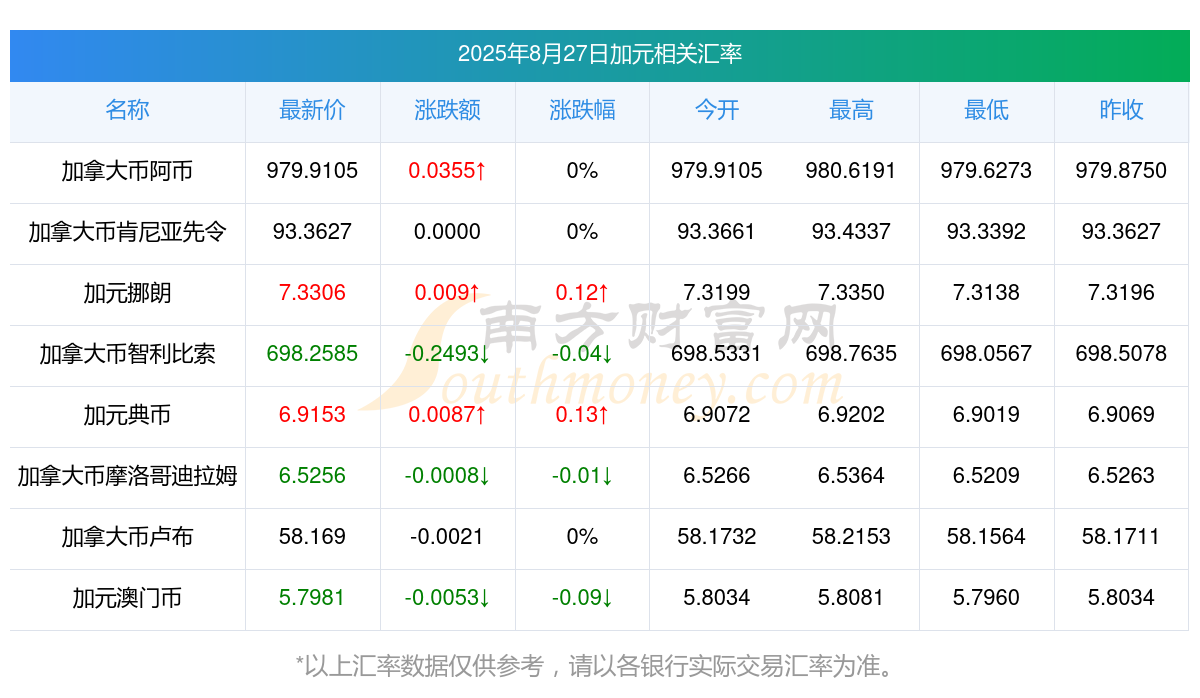The width and height of the screenshot is (1200, 698).
Task: Click the open value 93.3661
Action: pyautogui.click(x=717, y=232)
